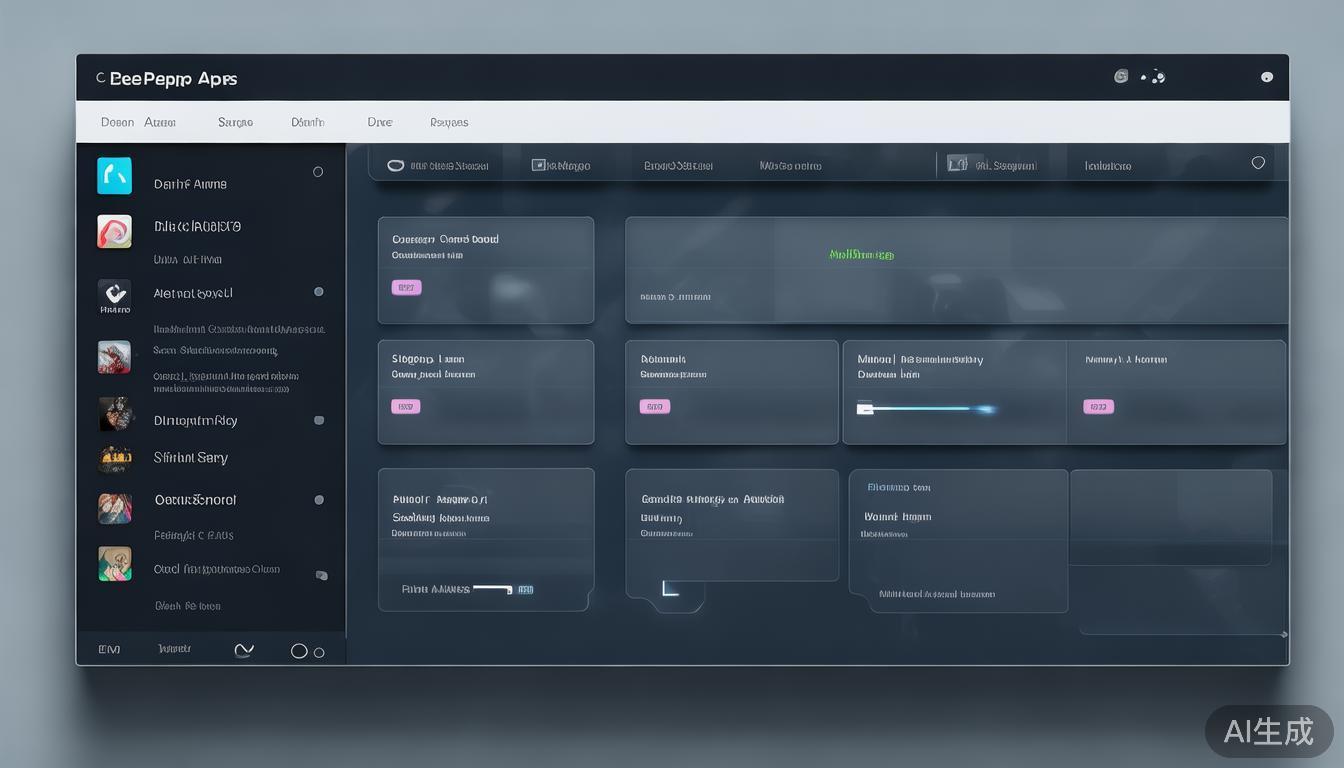Image resolution: width=1344 pixels, height=768 pixels.
Task: Click the yellow-lettered icon beside 'Sfirhnt Sery'
Action: click(x=114, y=459)
